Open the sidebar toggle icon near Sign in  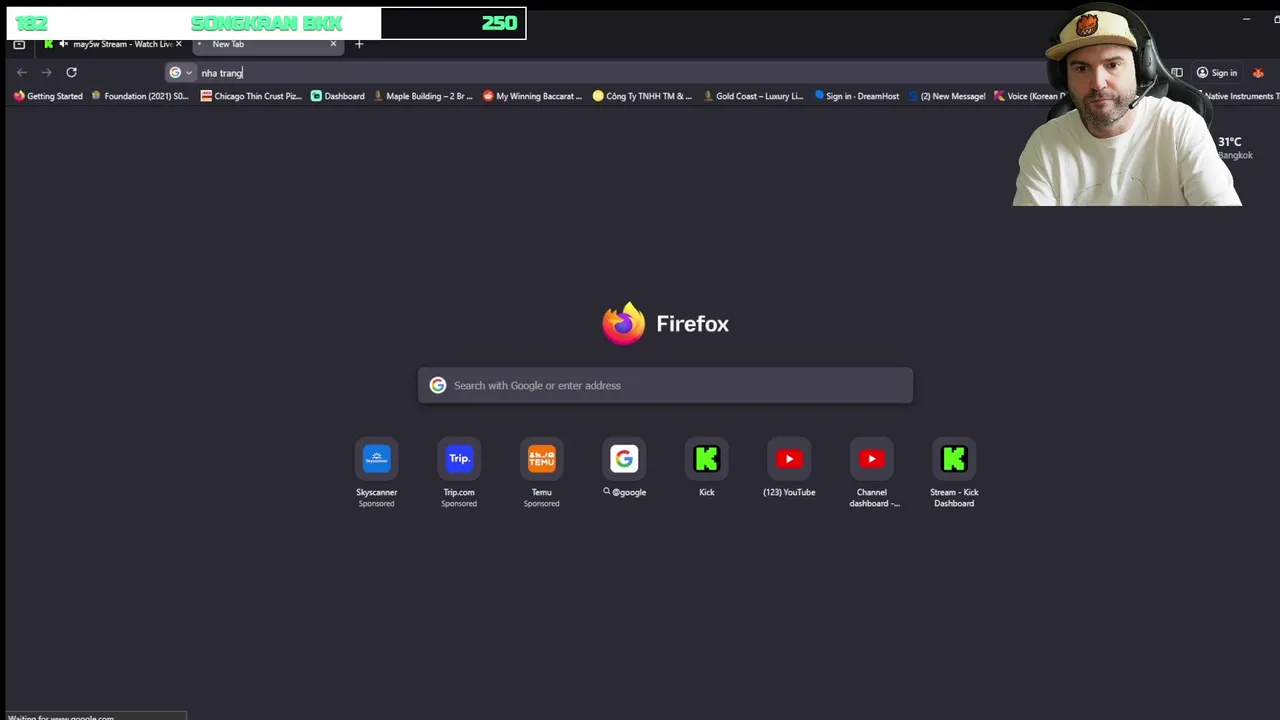[1177, 72]
